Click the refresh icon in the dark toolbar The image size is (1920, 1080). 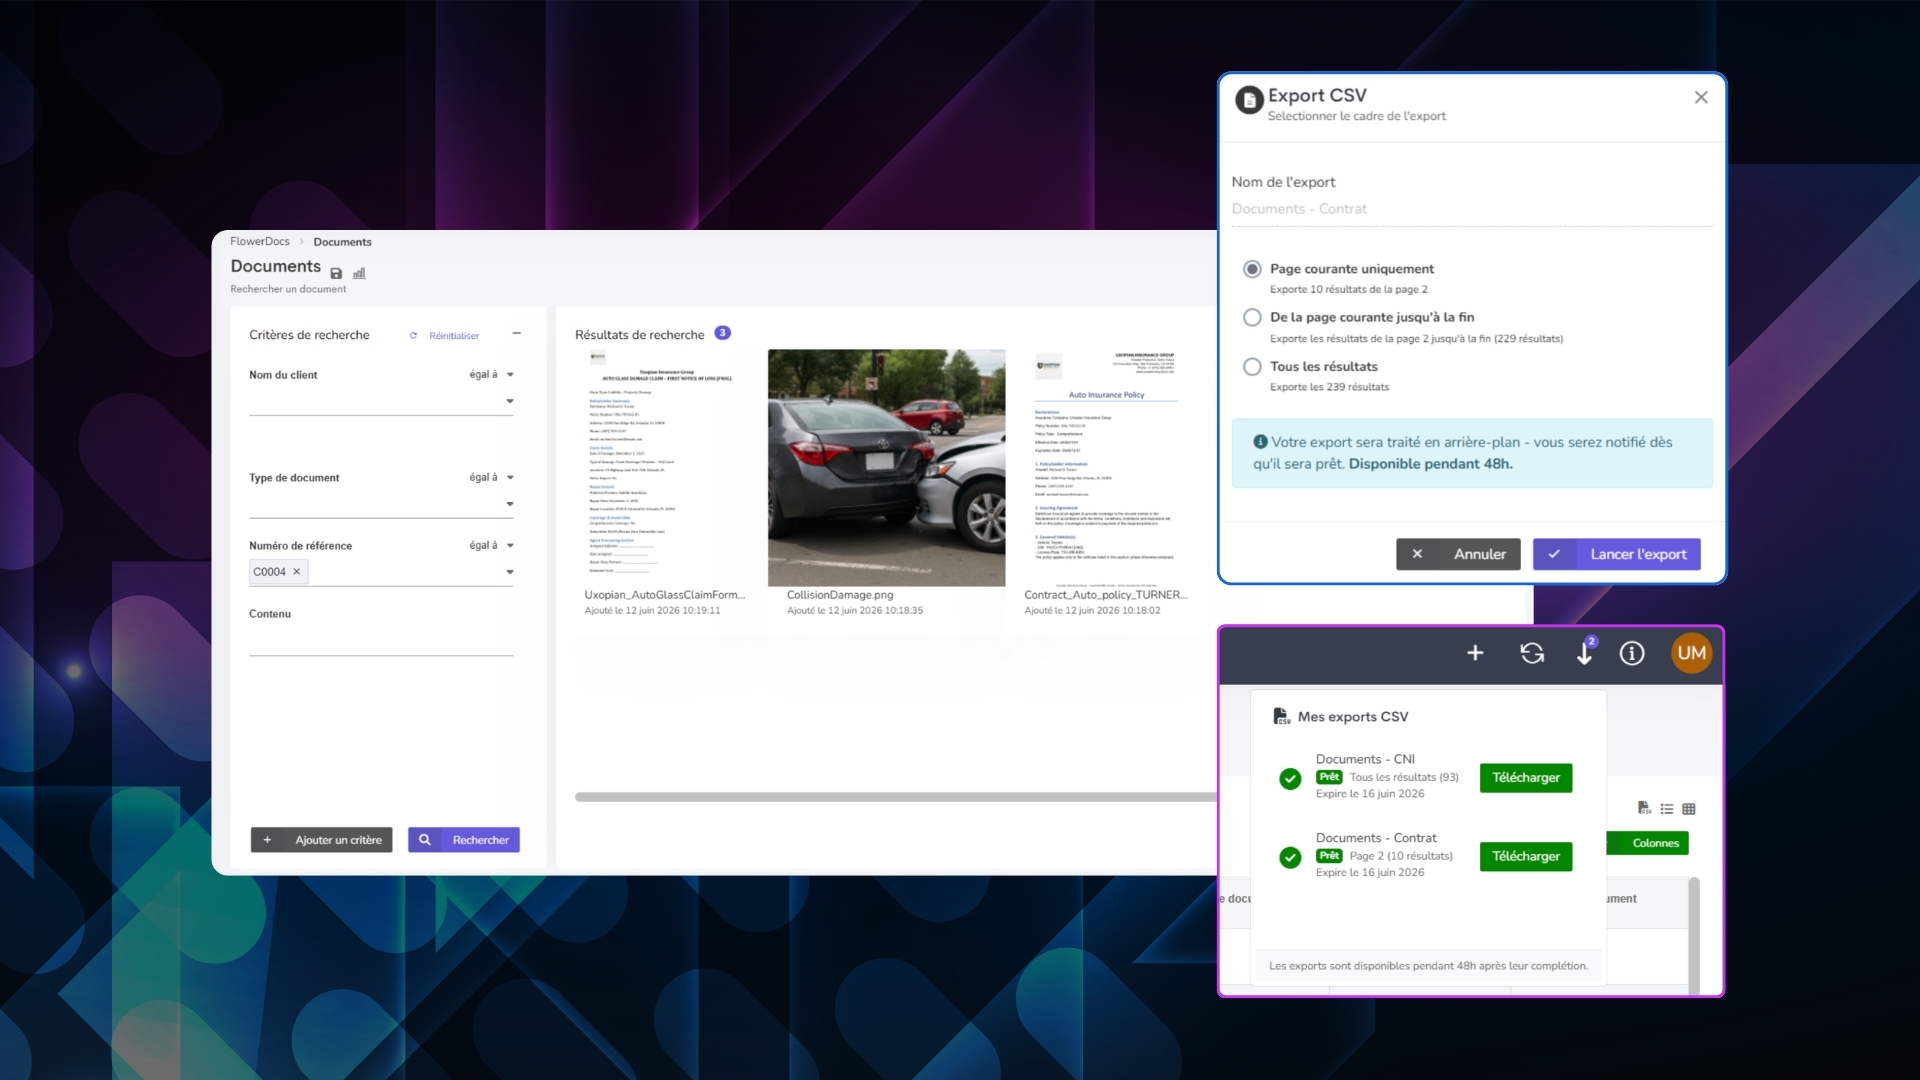click(1532, 653)
